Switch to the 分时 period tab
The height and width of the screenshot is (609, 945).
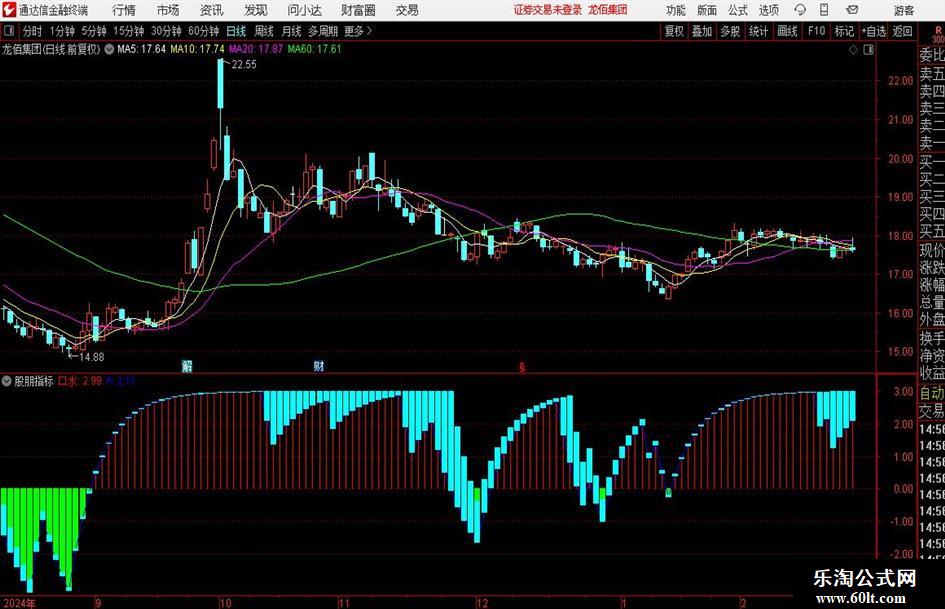point(33,31)
